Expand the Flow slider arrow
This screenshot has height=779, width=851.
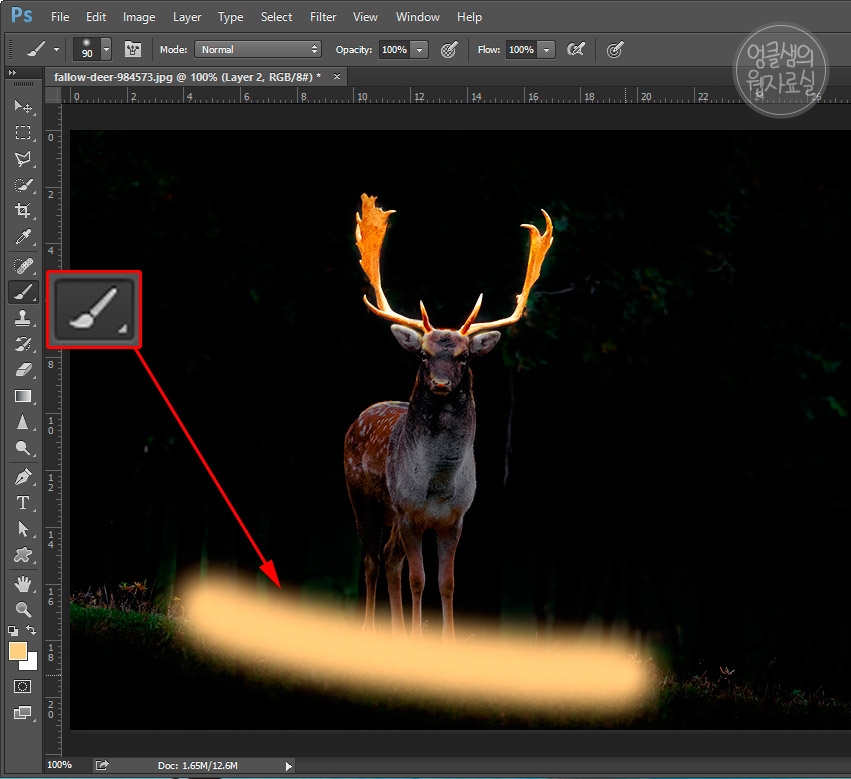tap(547, 49)
